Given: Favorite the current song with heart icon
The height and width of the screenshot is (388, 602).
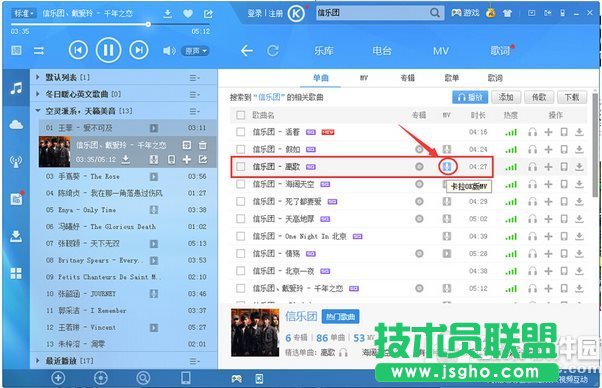Looking at the screenshot, I should 188,14.
